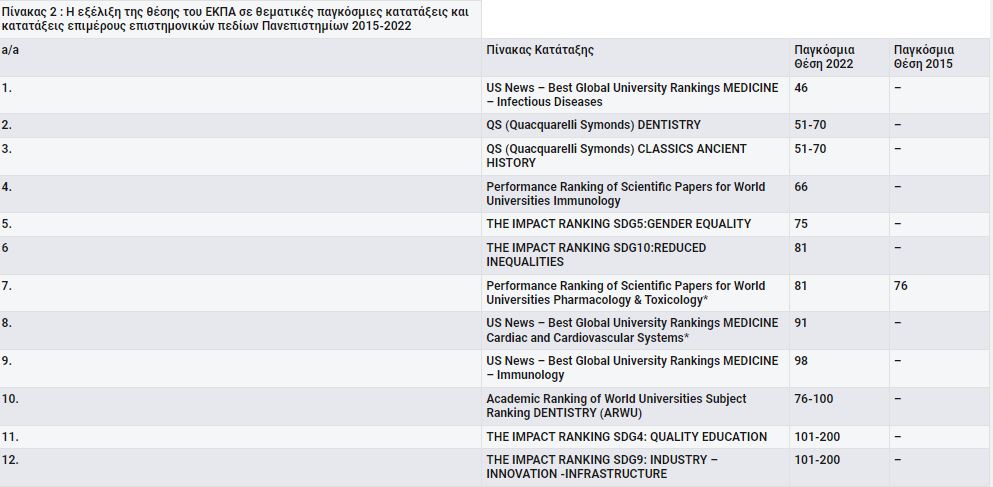Image resolution: width=993 pixels, height=487 pixels.
Task: Click row number '11.' in the a/a column
Action: (x=10, y=436)
